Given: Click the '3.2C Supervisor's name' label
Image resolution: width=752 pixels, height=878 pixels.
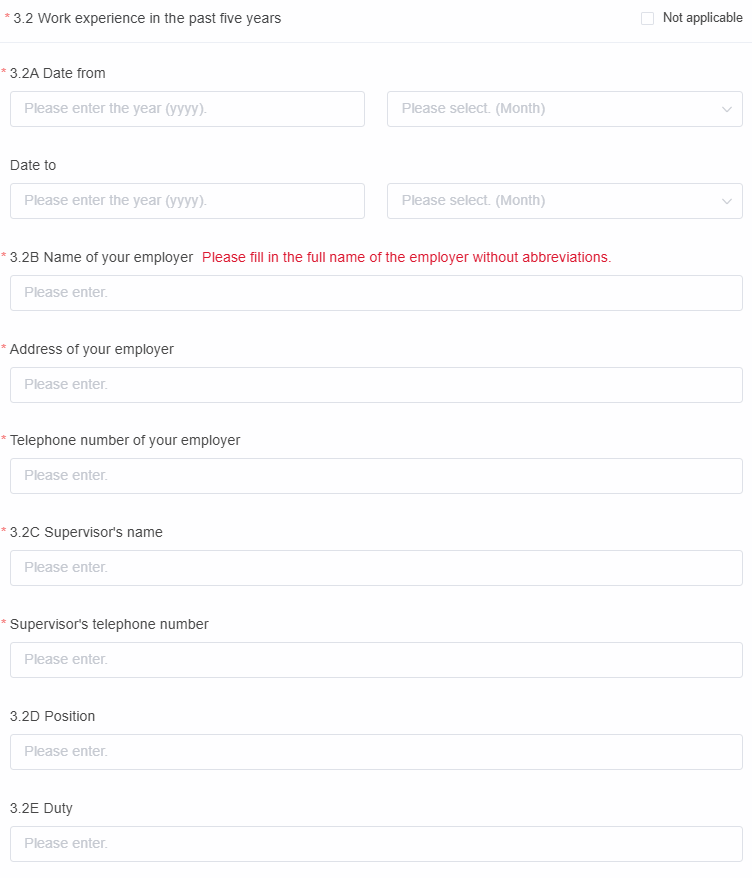Looking at the screenshot, I should (x=86, y=532).
